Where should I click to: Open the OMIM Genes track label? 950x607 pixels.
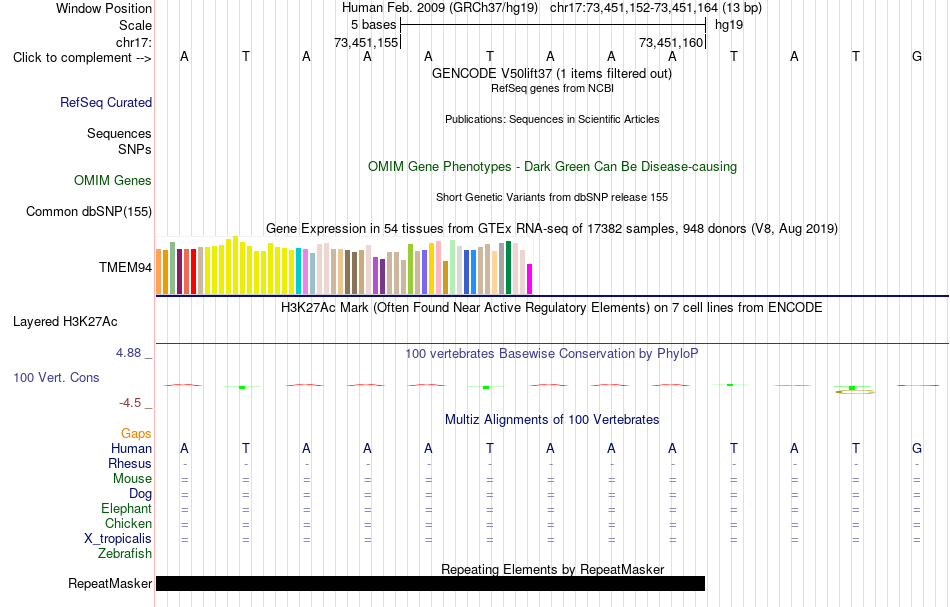coord(113,181)
